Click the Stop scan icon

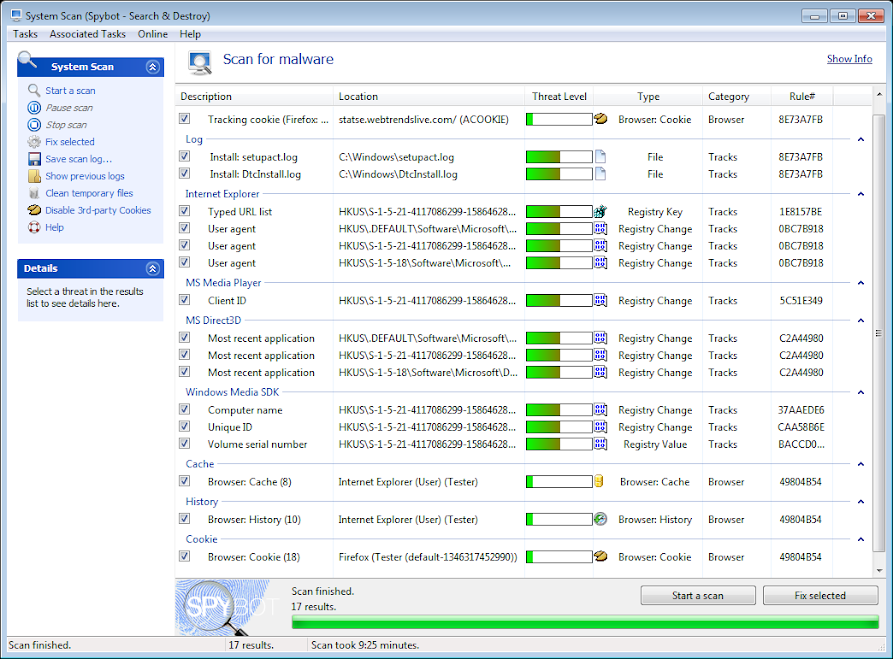(34, 125)
